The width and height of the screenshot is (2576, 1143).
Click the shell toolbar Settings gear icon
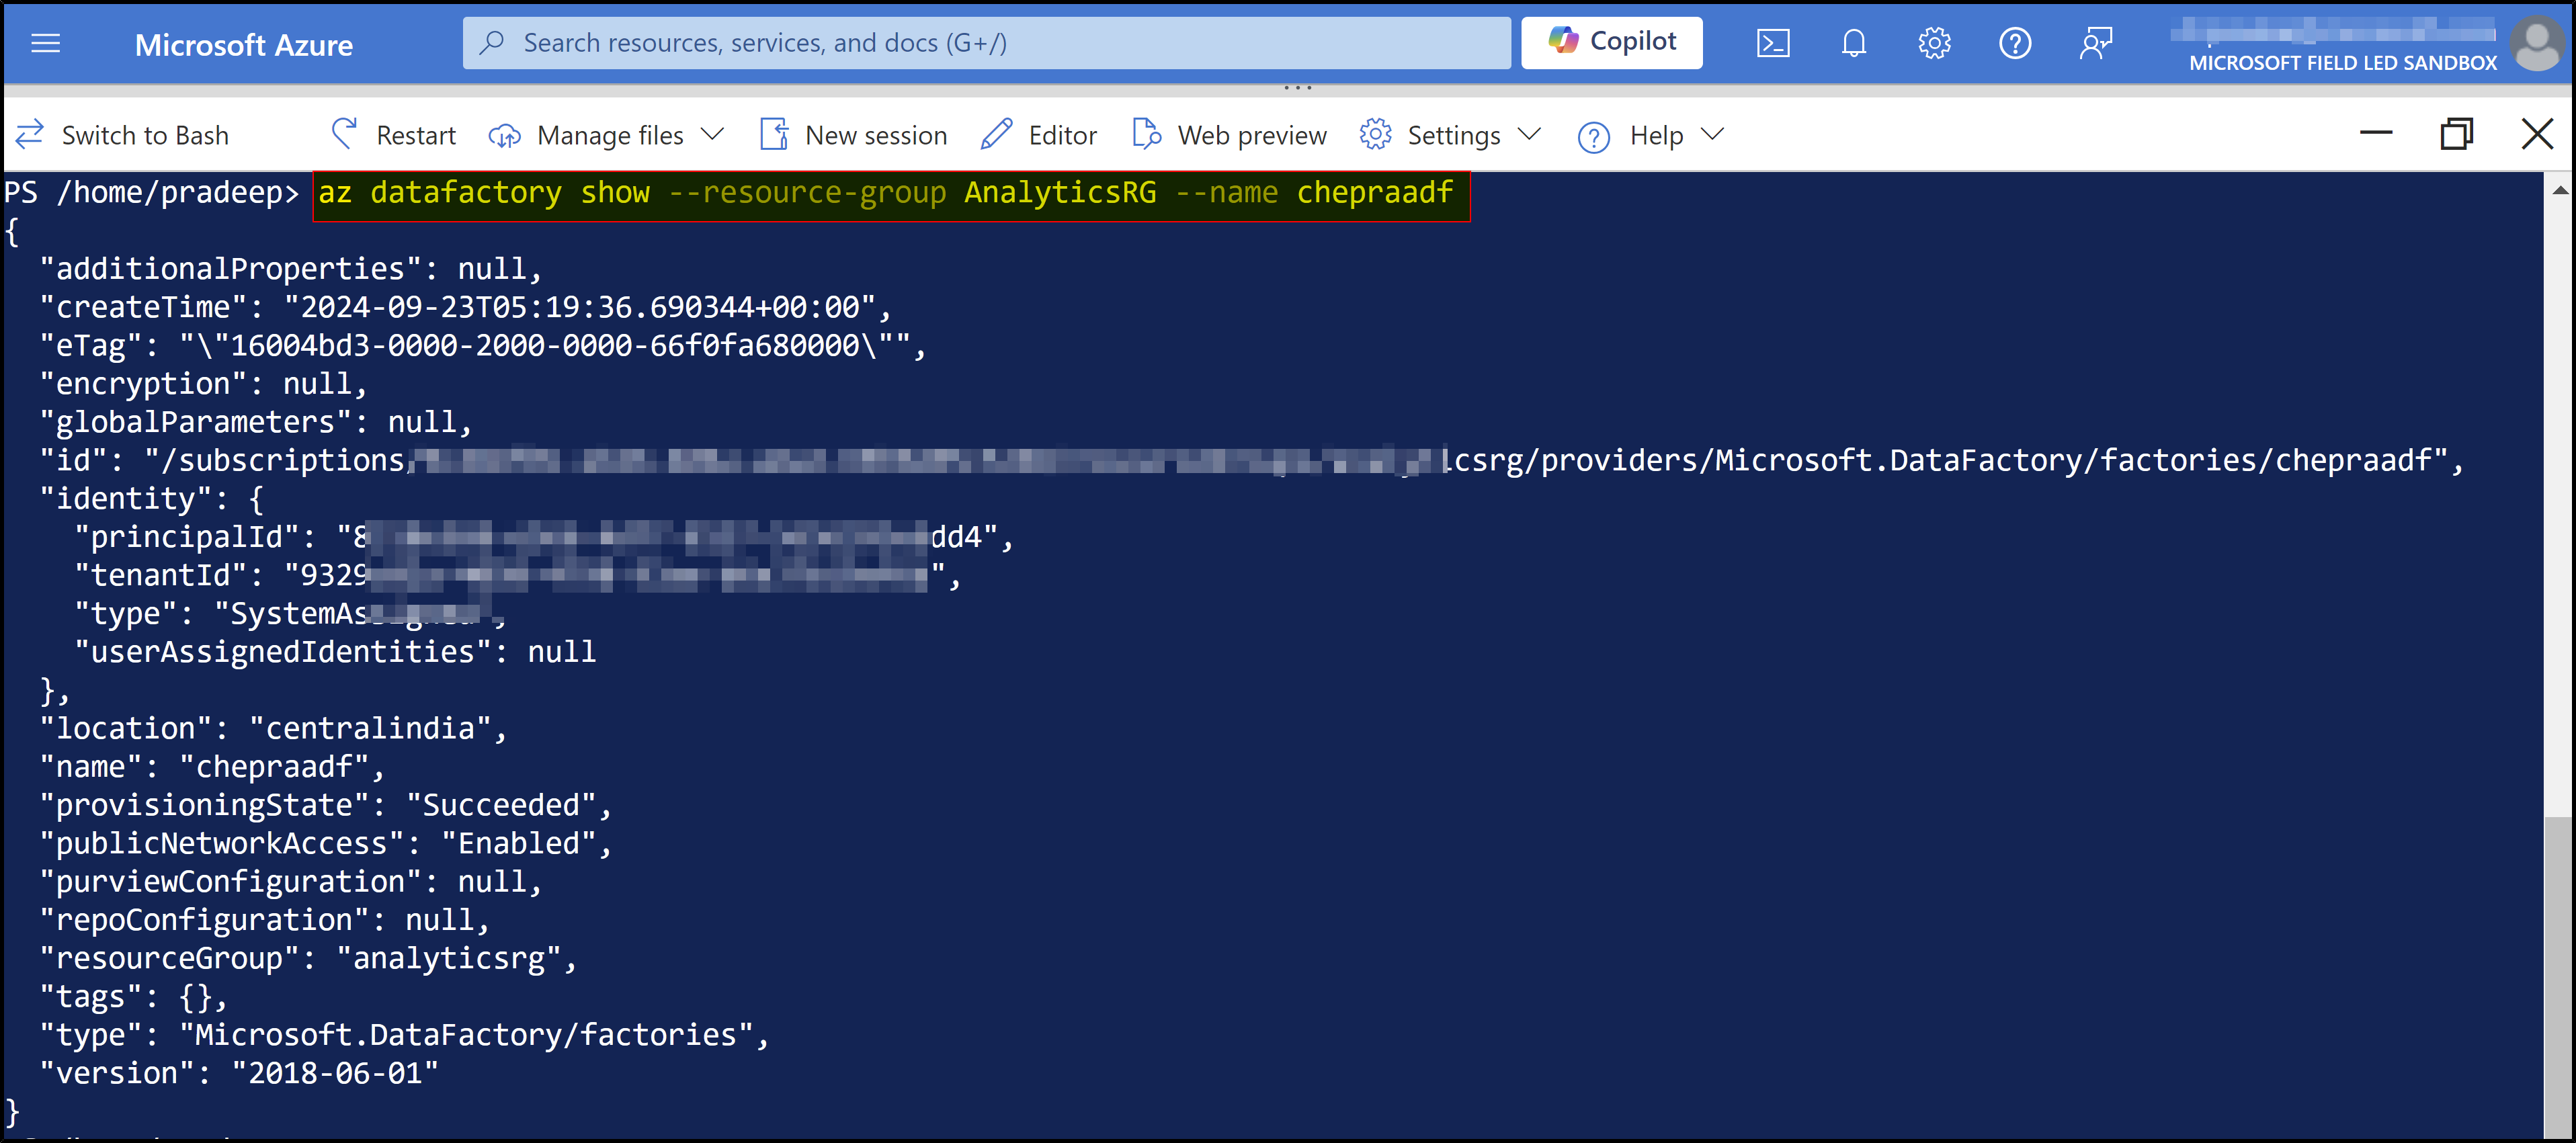point(1375,134)
